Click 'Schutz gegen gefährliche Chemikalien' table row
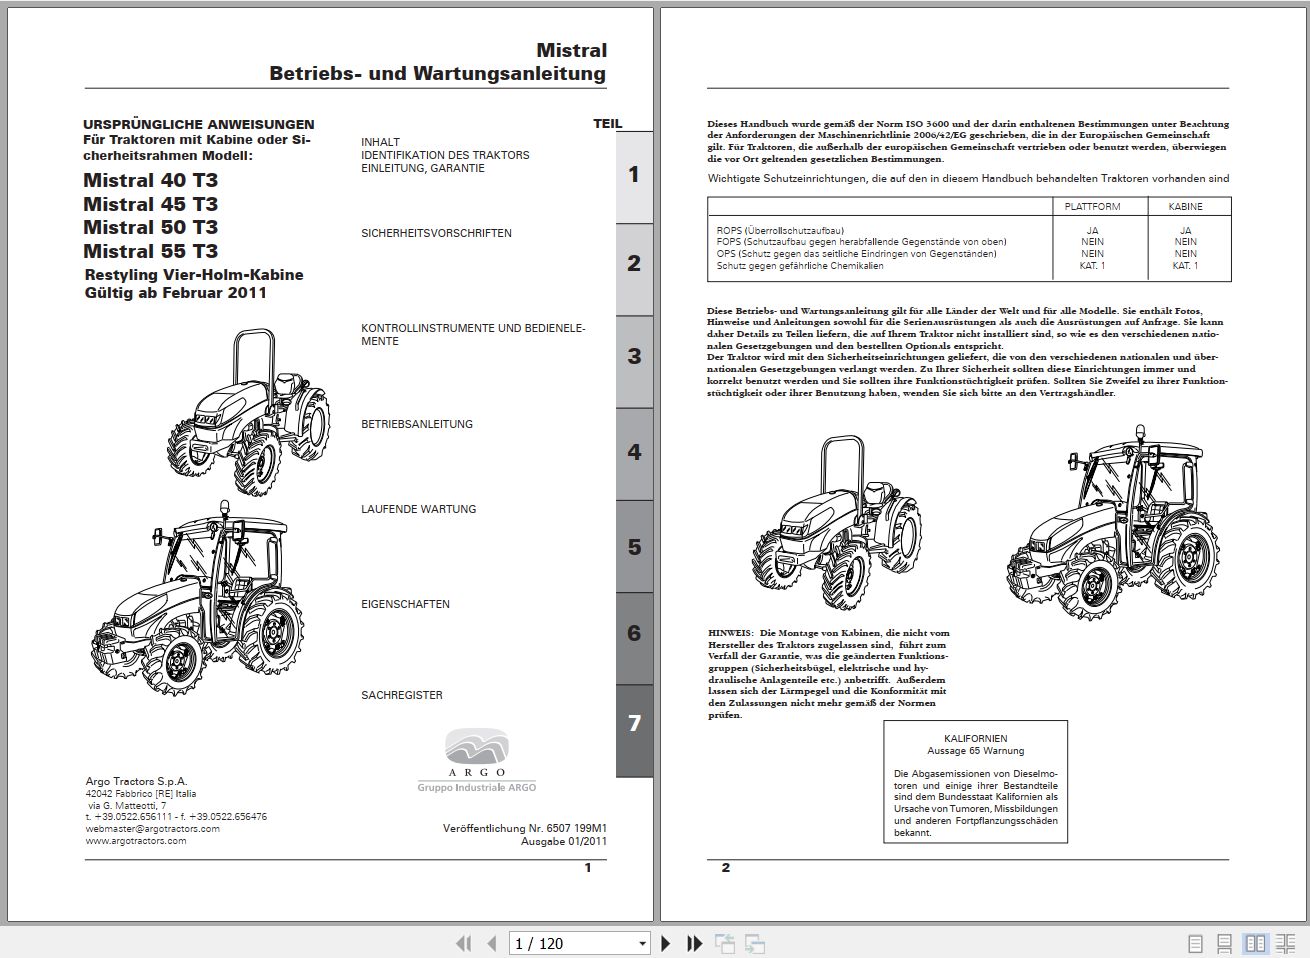1310x958 pixels. (x=968, y=266)
